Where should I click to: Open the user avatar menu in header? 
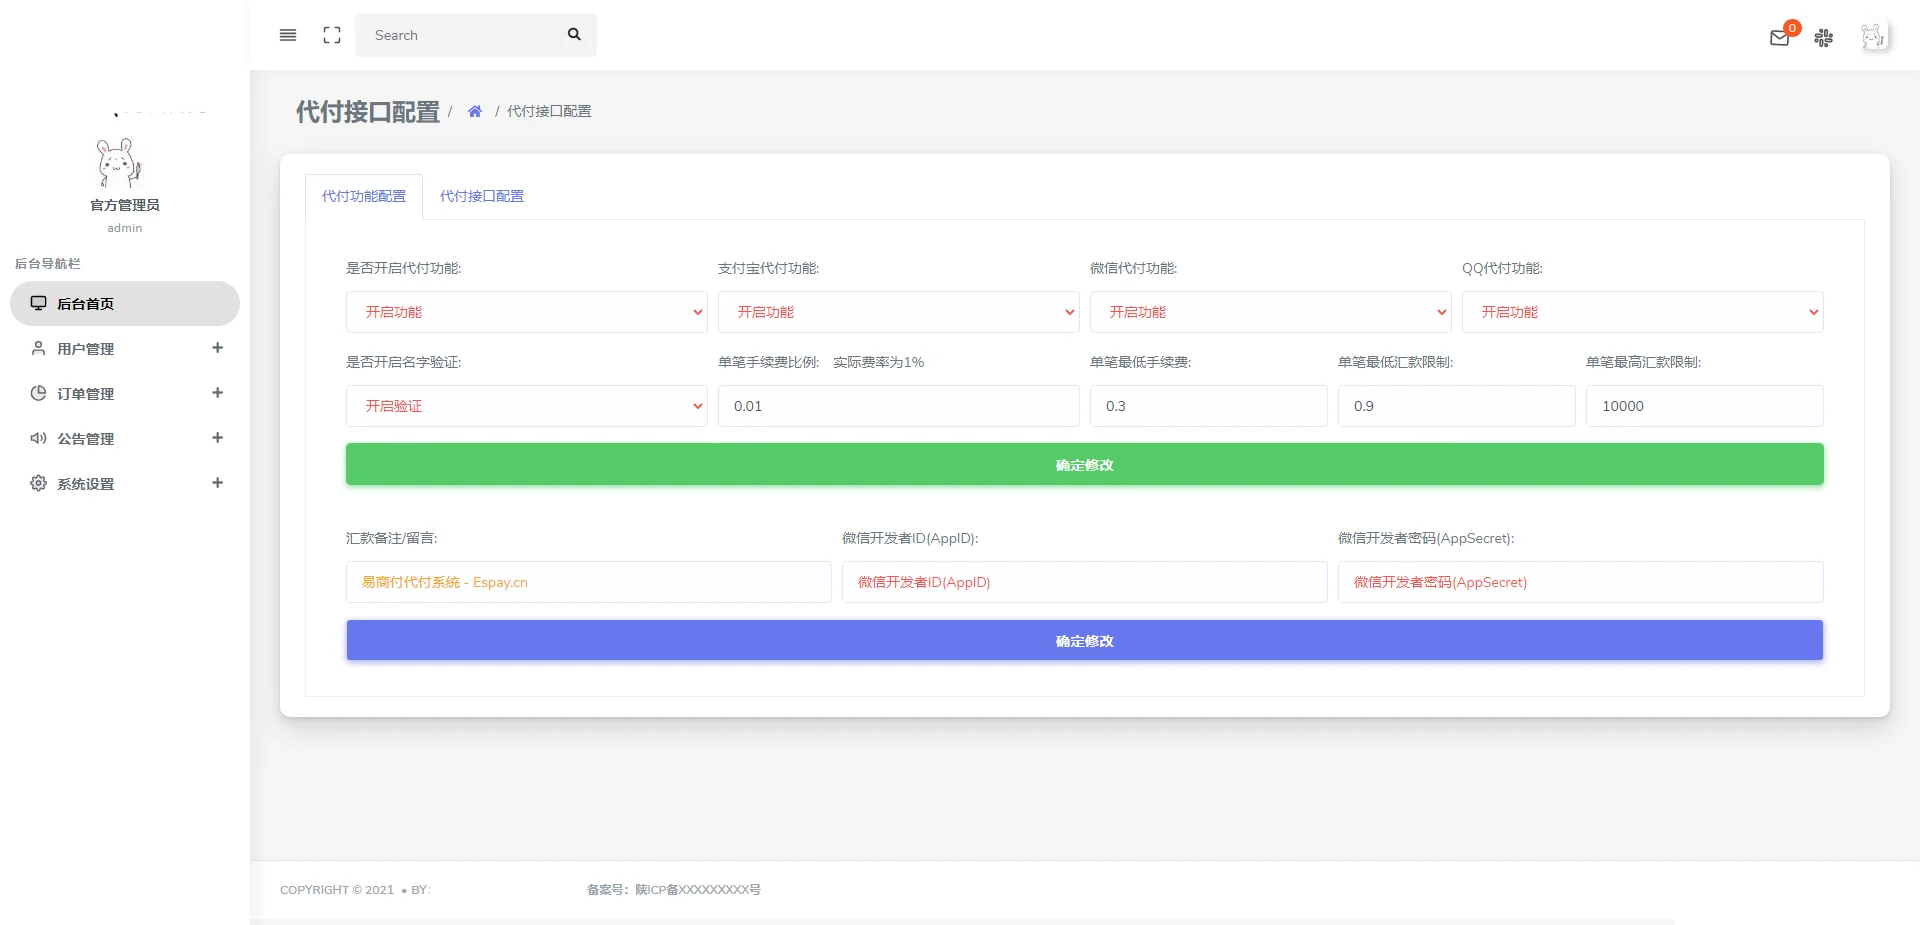(1873, 37)
